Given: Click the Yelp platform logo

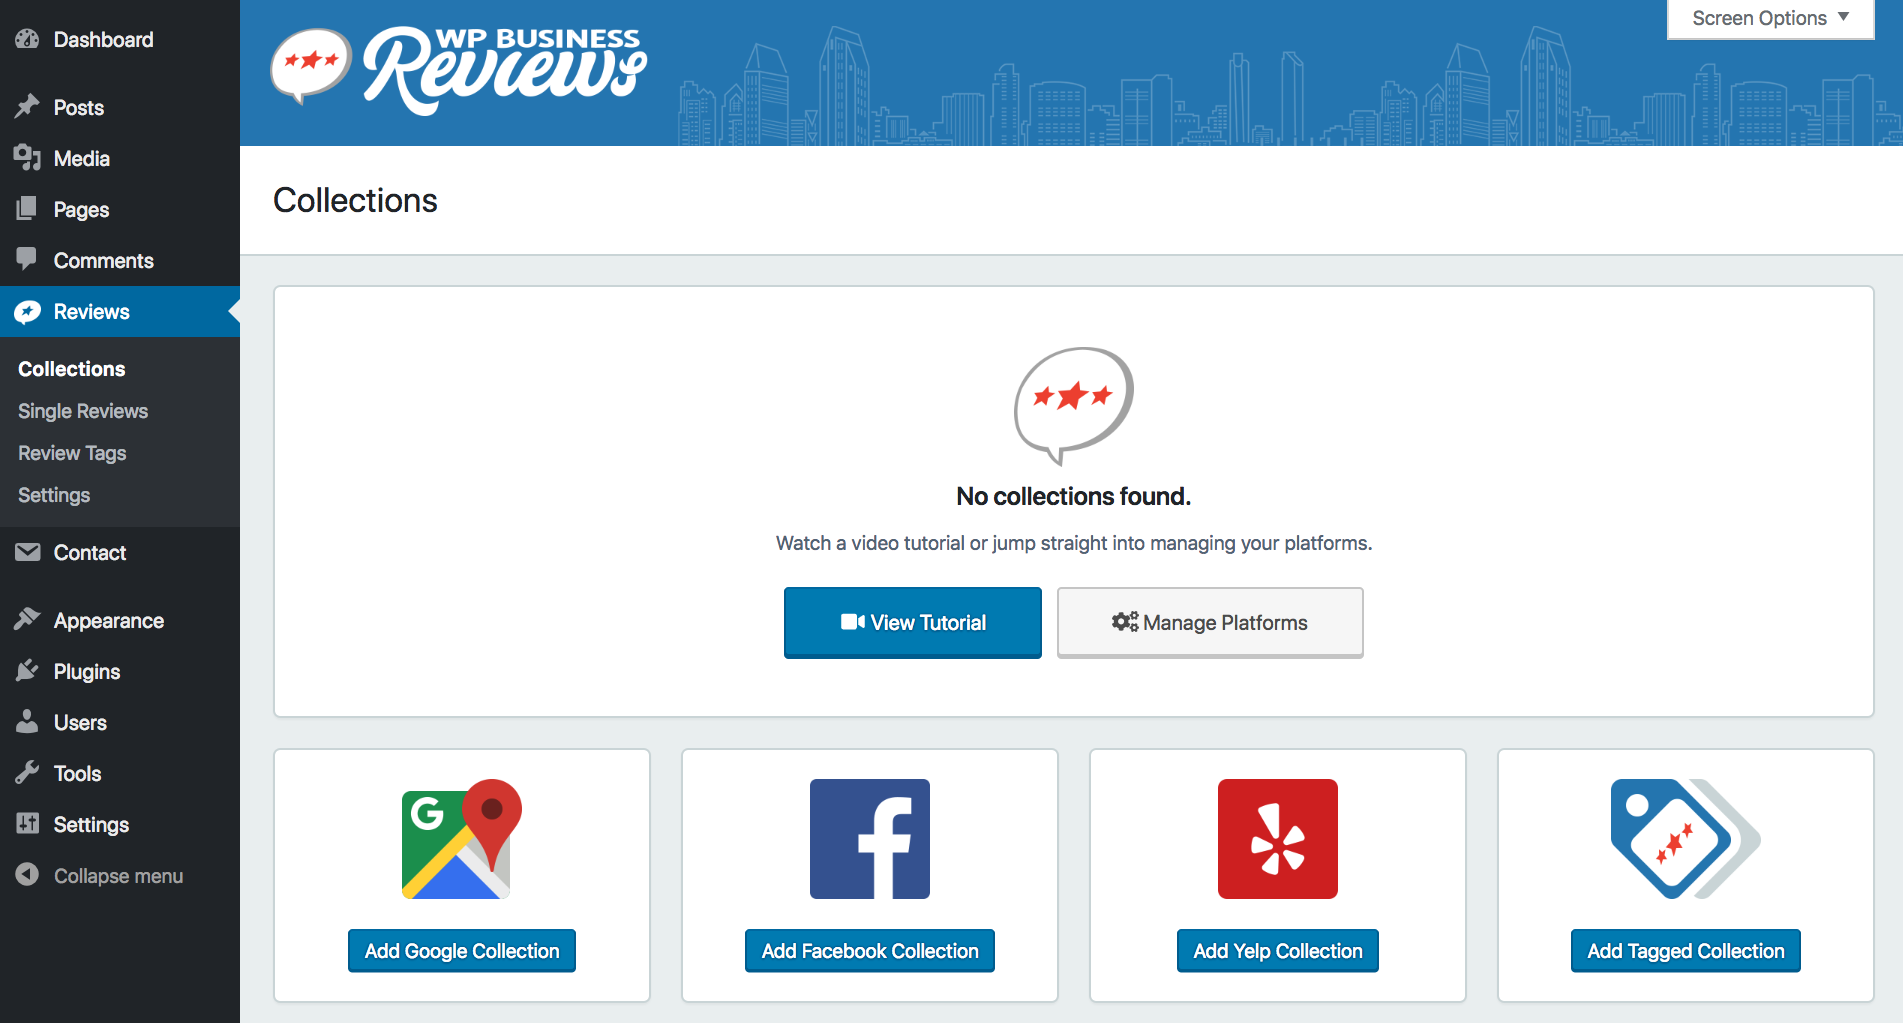Looking at the screenshot, I should [1278, 839].
